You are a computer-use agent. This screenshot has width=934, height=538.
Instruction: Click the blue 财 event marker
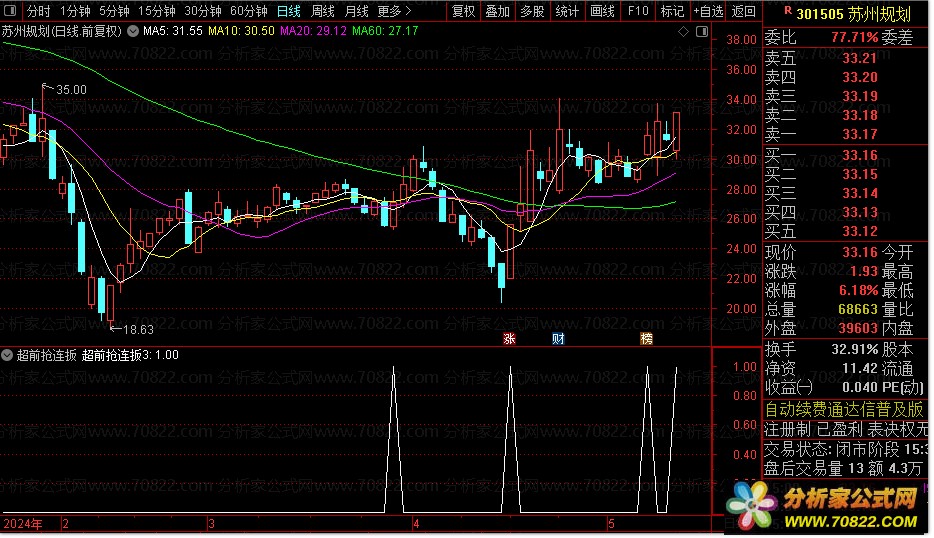(558, 338)
